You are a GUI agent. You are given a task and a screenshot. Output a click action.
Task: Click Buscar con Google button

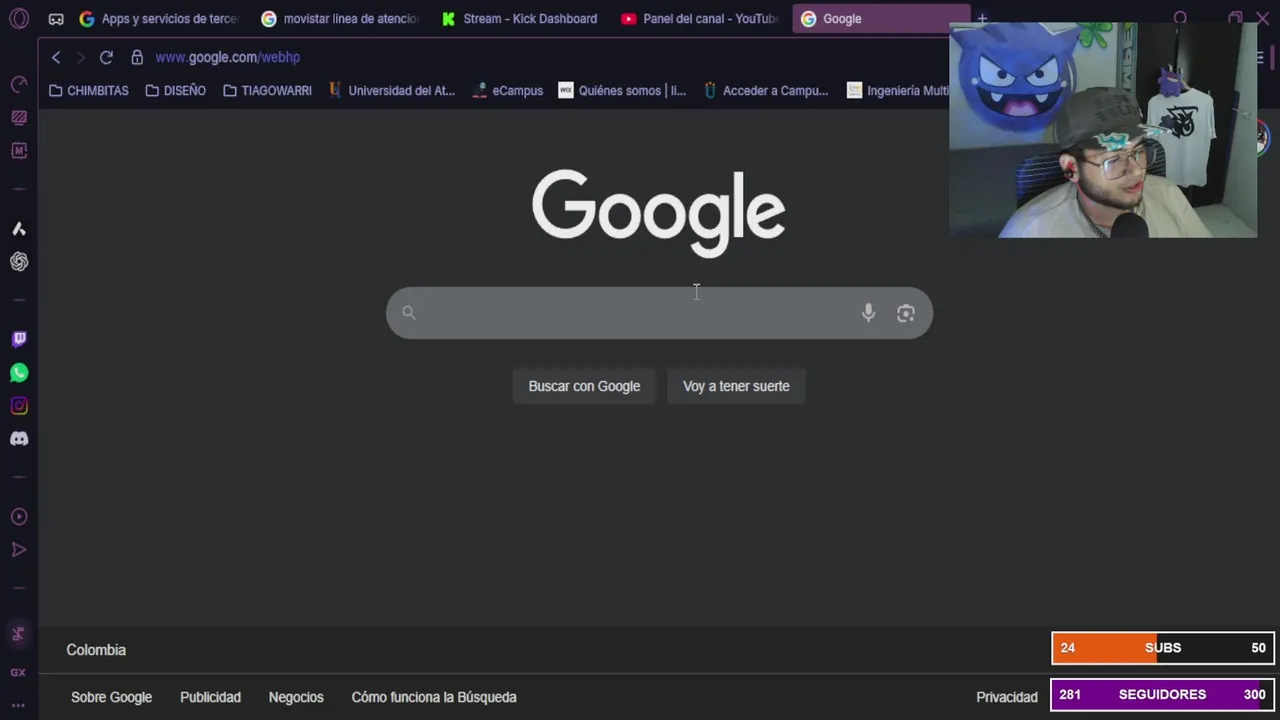584,386
